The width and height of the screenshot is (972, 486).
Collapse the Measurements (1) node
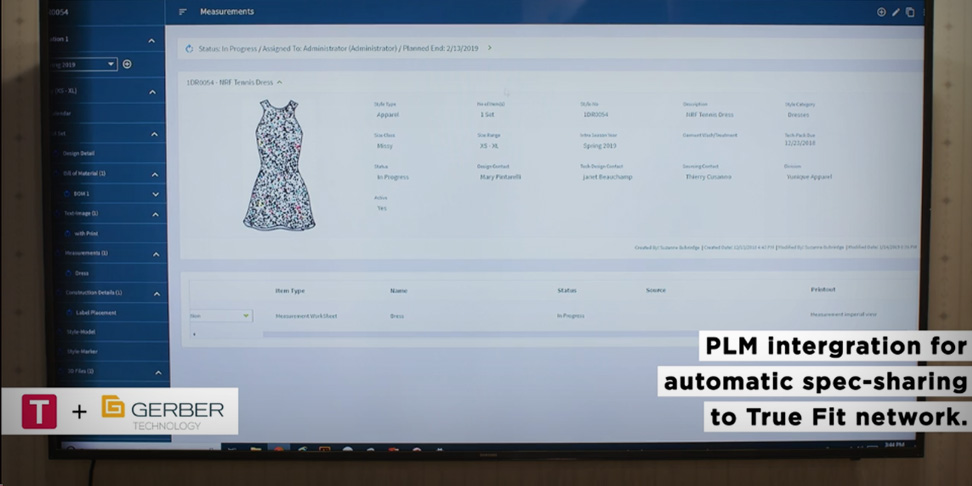pyautogui.click(x=156, y=254)
